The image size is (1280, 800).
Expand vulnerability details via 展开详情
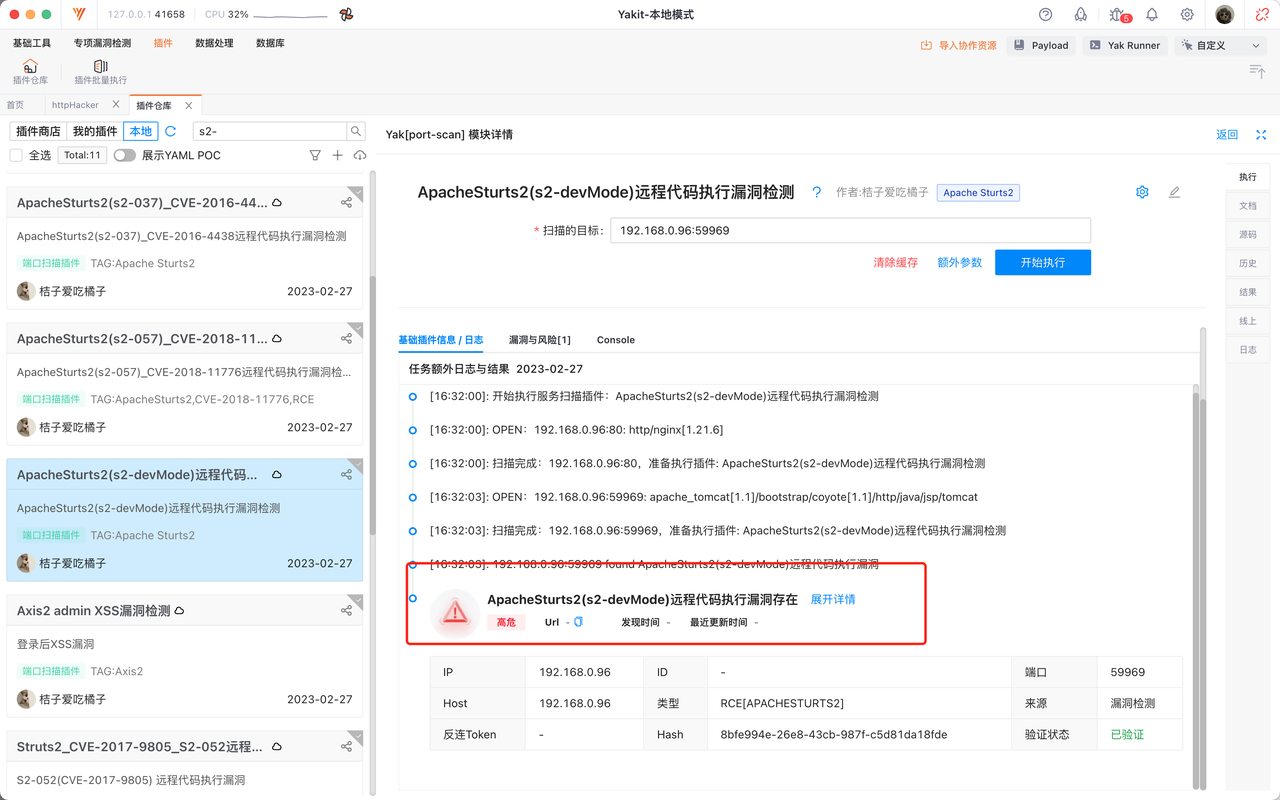click(x=833, y=599)
